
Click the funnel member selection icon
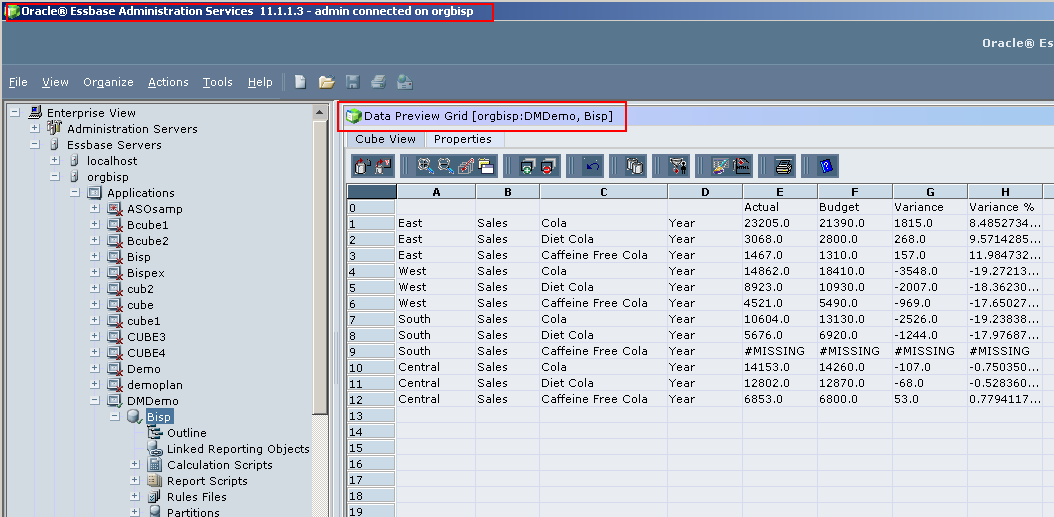(x=678, y=166)
